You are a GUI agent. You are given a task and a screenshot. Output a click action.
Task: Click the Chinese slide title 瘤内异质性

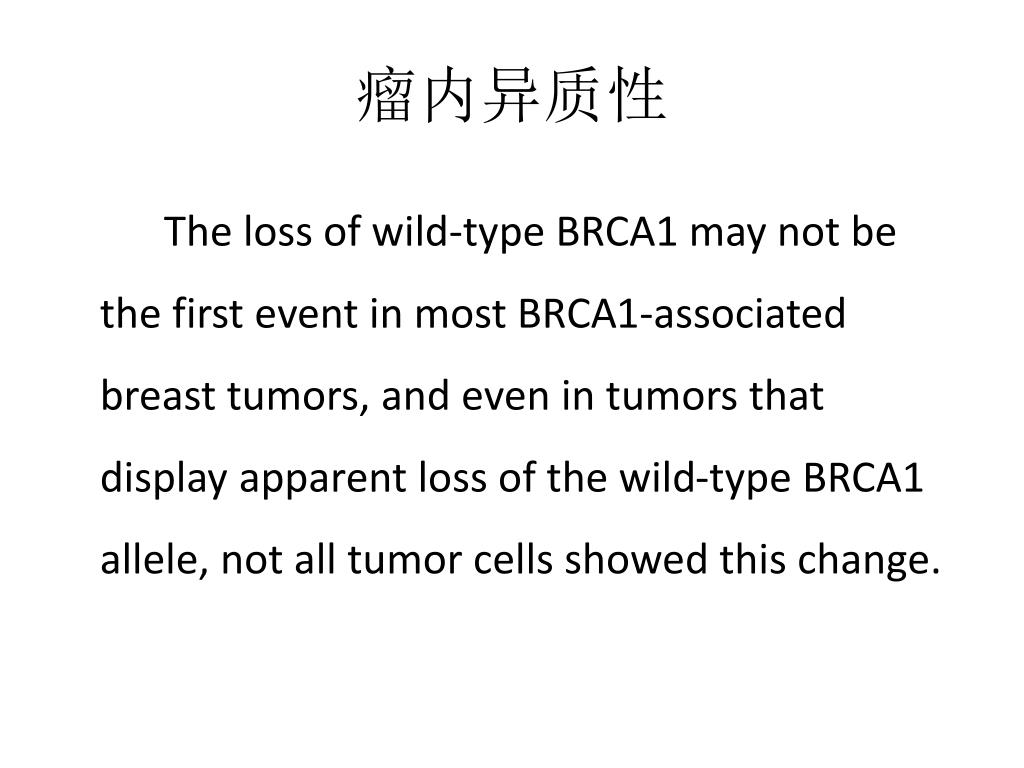[x=511, y=99]
